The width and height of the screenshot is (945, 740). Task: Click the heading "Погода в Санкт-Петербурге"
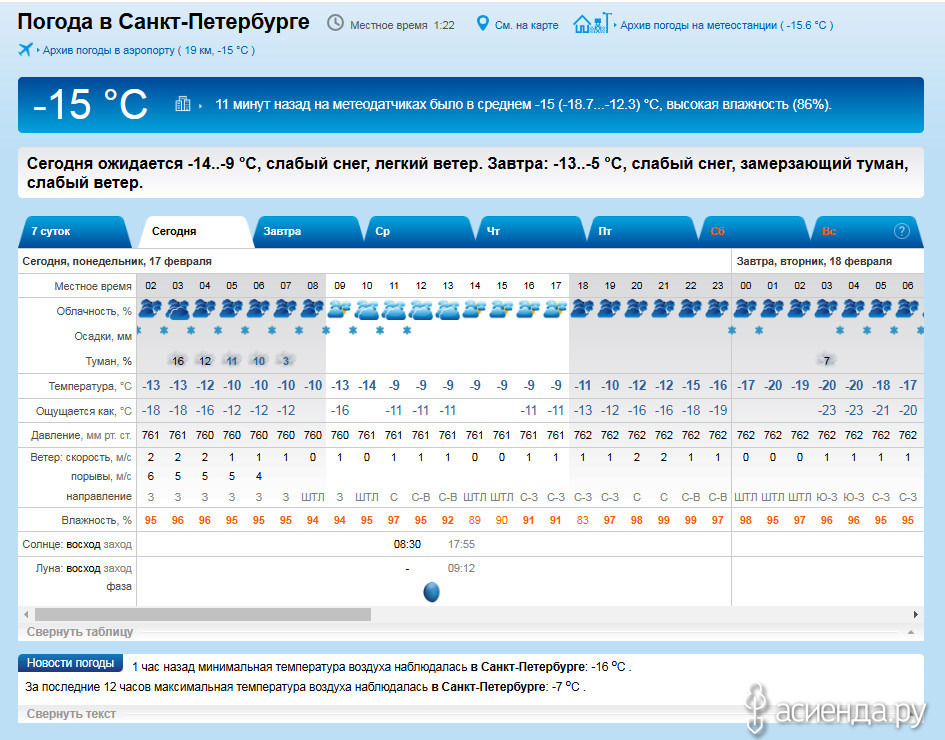click(163, 22)
